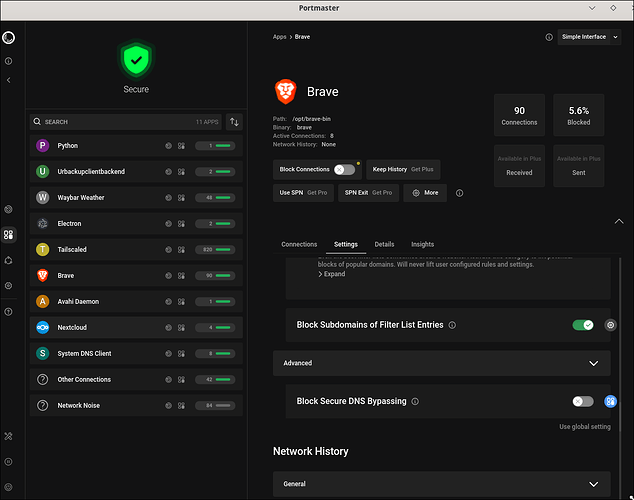Click the app Search input field
The height and width of the screenshot is (500, 634).
point(126,122)
